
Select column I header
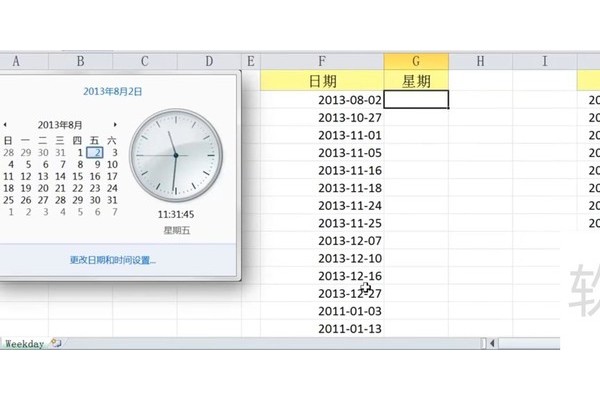click(545, 61)
